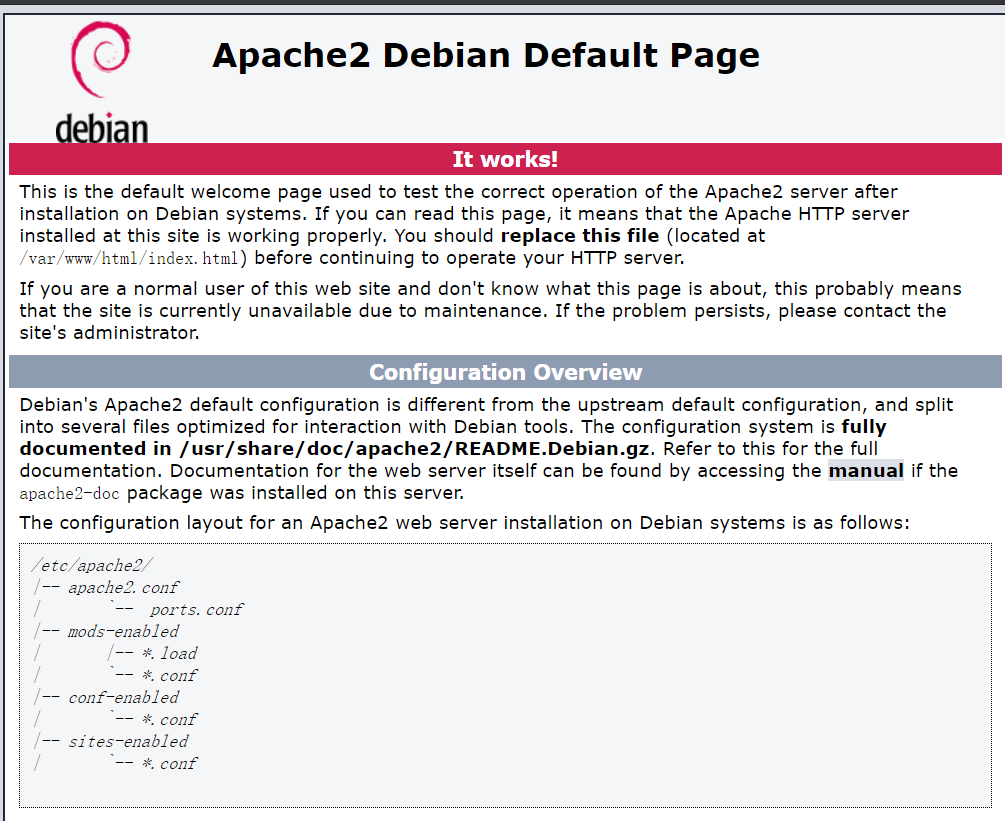This screenshot has height=821, width=1005.
Task: Click the apache2-doc package name
Action: 69,493
